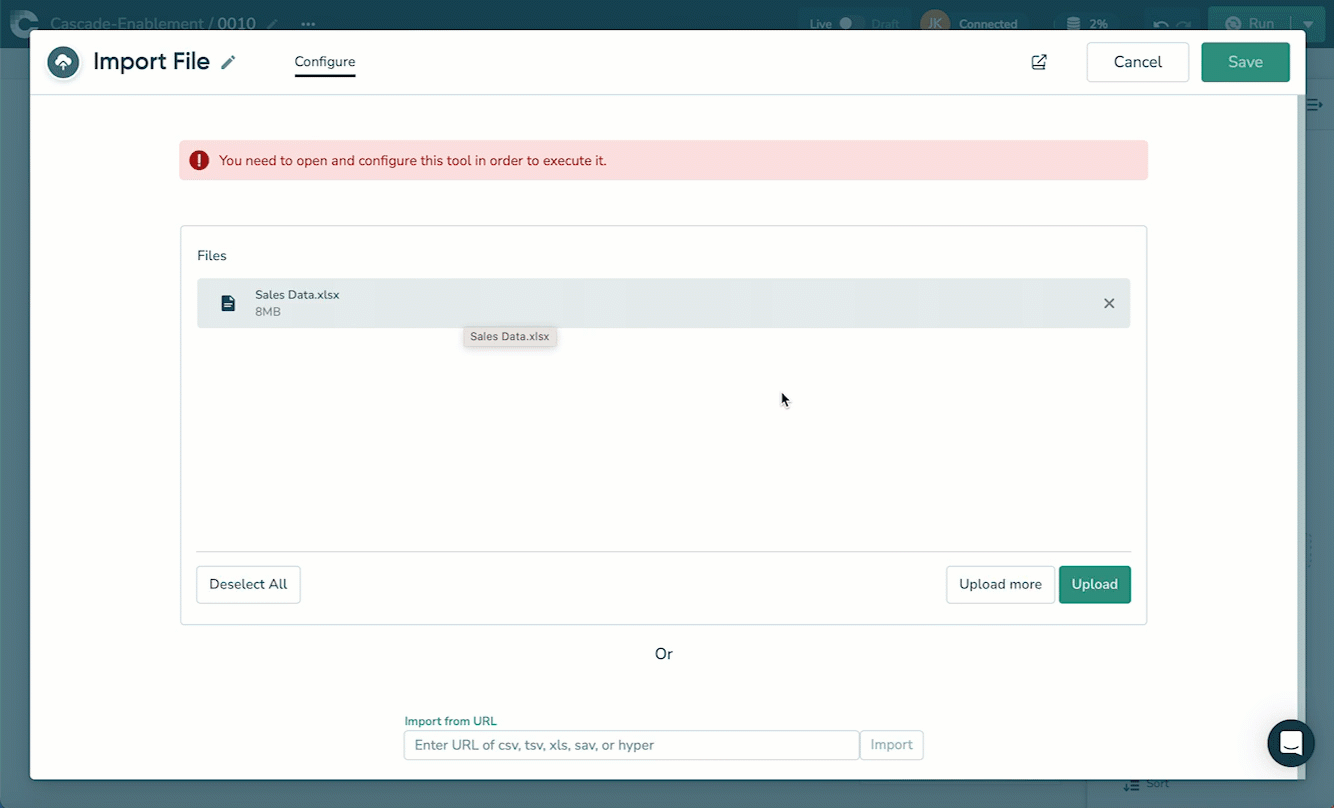Remove Sales Data.xlsx using the X icon
The image size is (1334, 808).
click(1109, 303)
